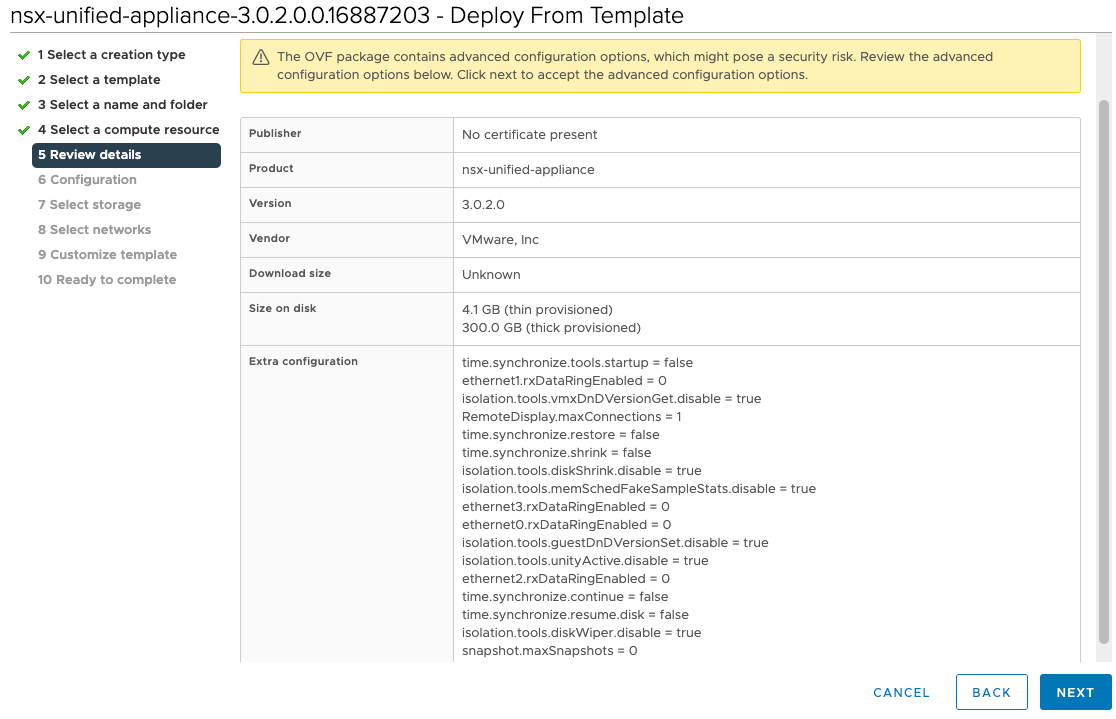Cancel the deploy from template wizard

click(901, 692)
